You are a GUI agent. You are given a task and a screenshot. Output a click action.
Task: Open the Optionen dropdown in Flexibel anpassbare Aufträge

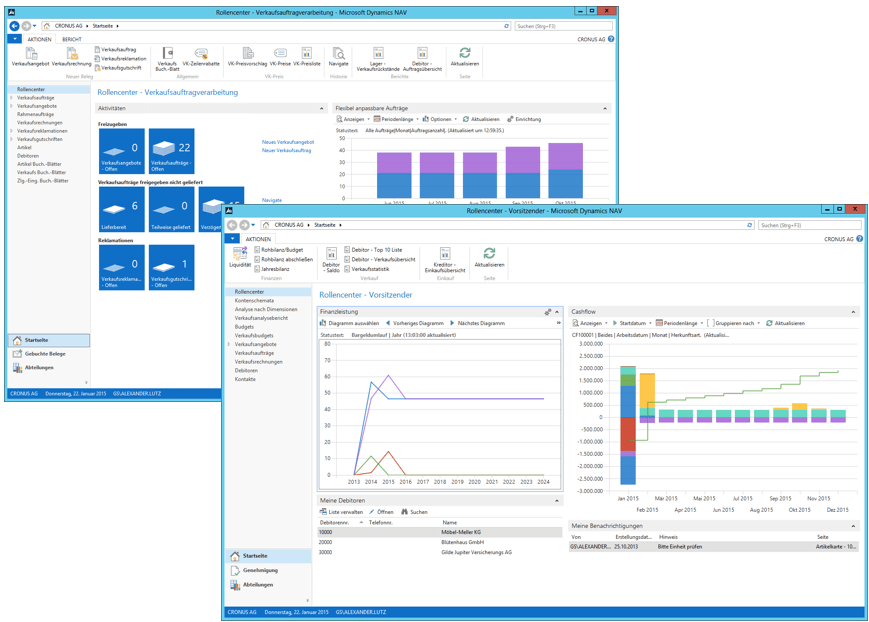coord(439,119)
